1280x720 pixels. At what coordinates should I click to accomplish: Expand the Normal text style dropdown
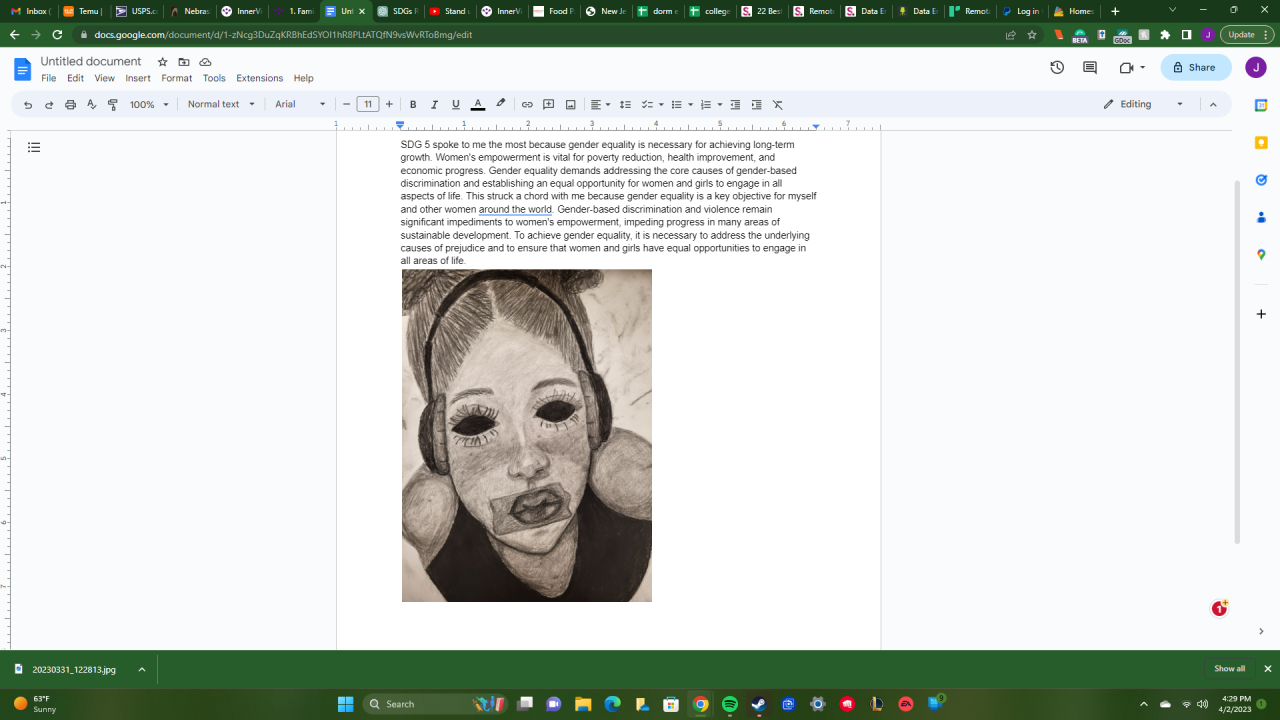(221, 104)
